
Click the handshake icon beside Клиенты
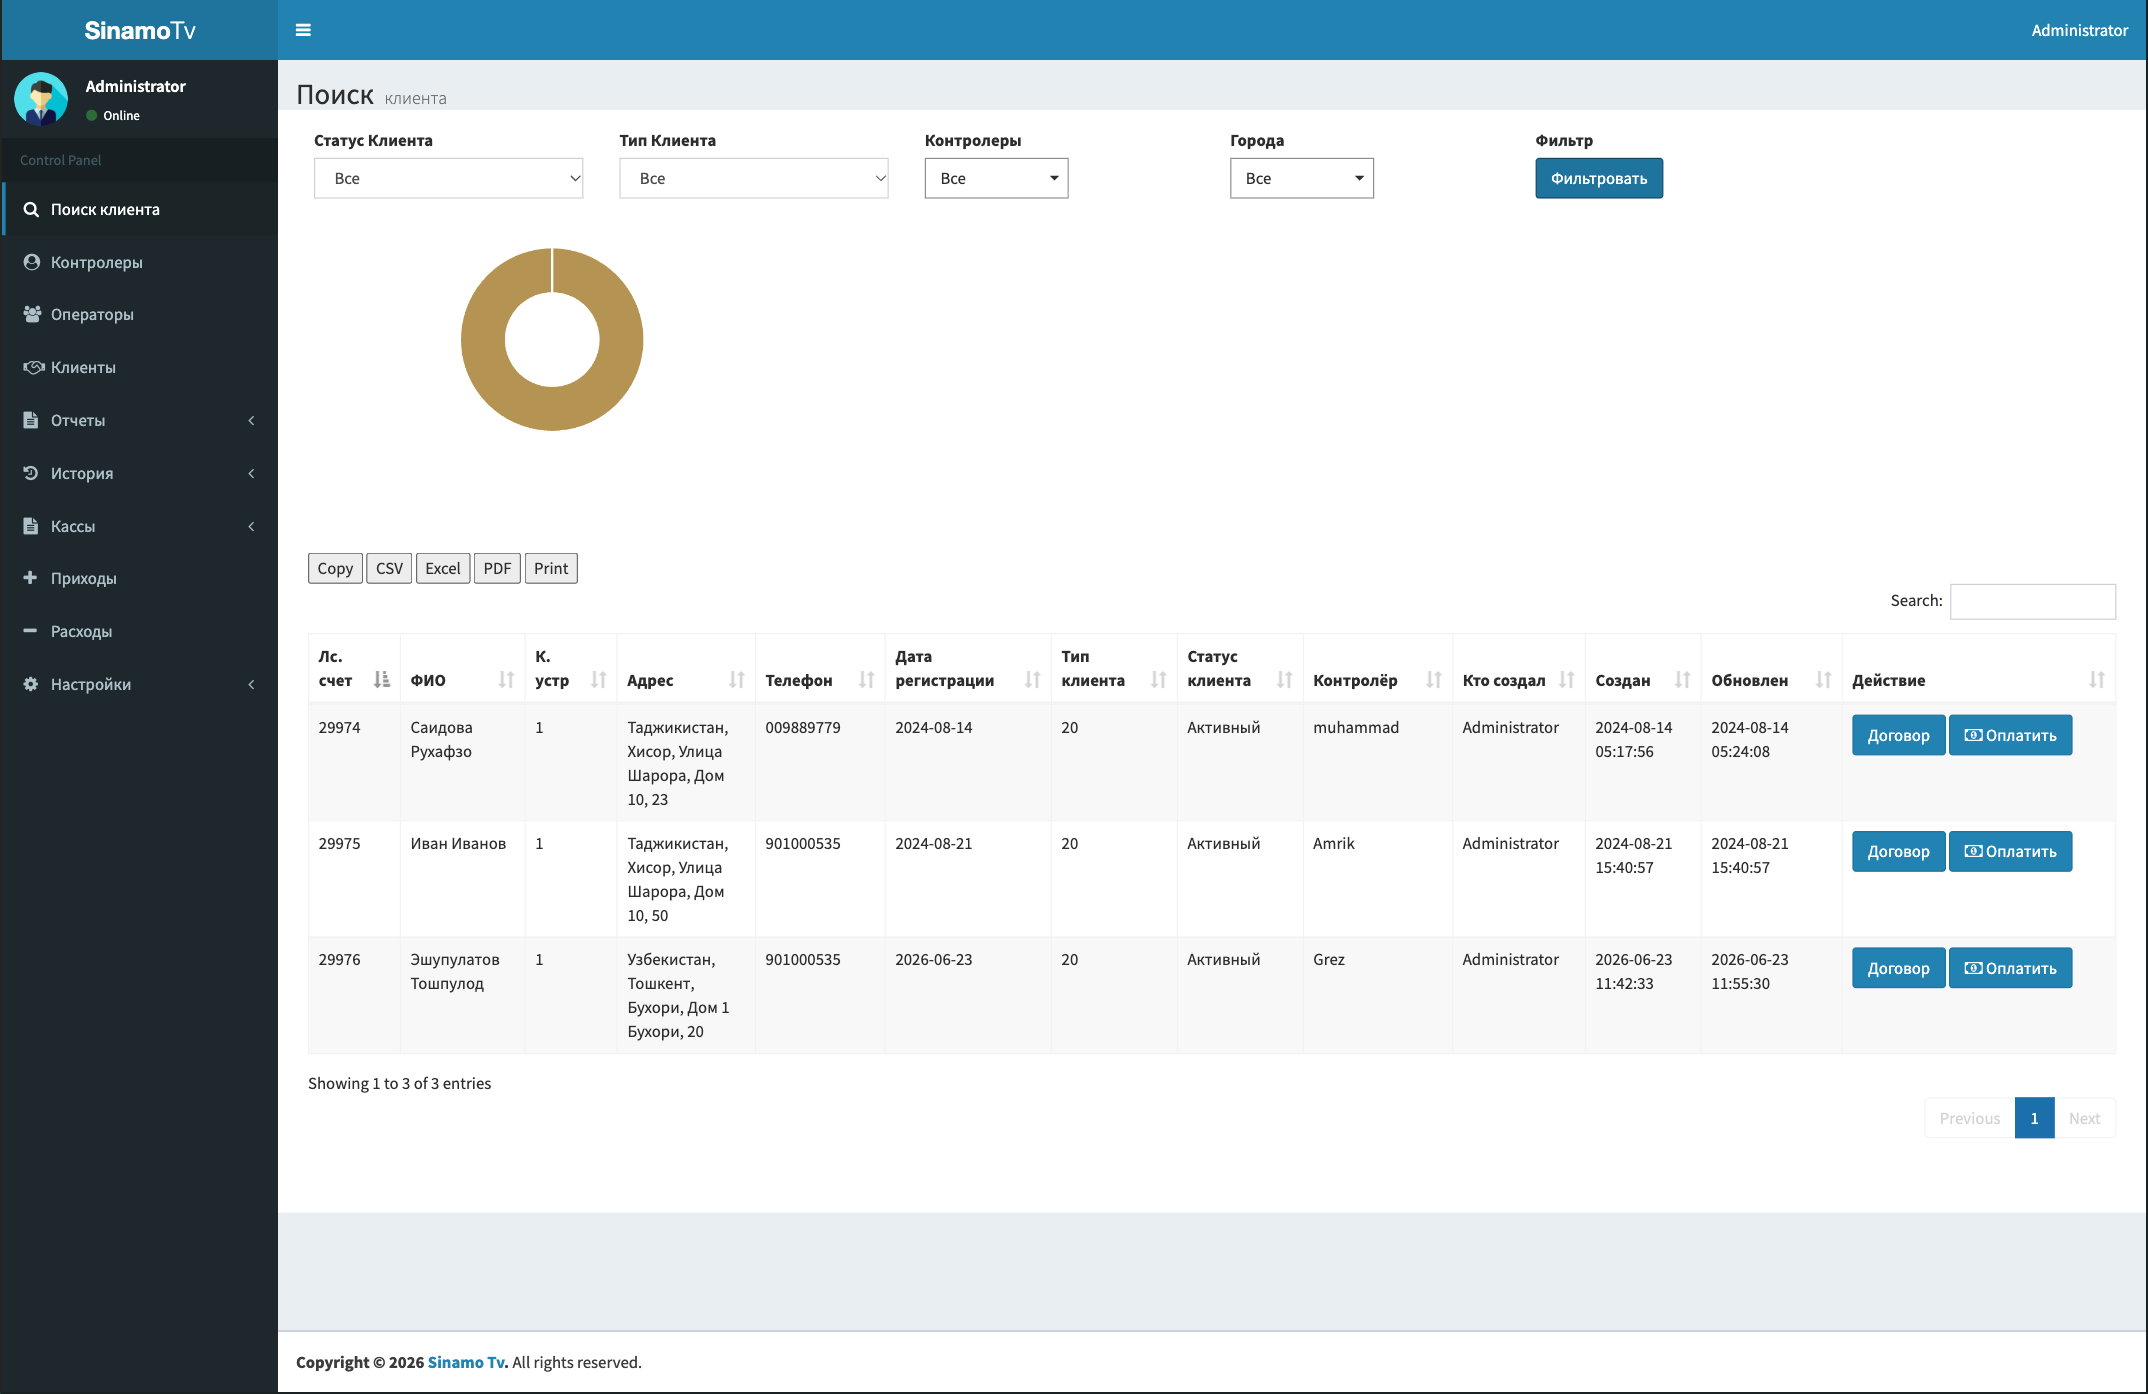[33, 367]
